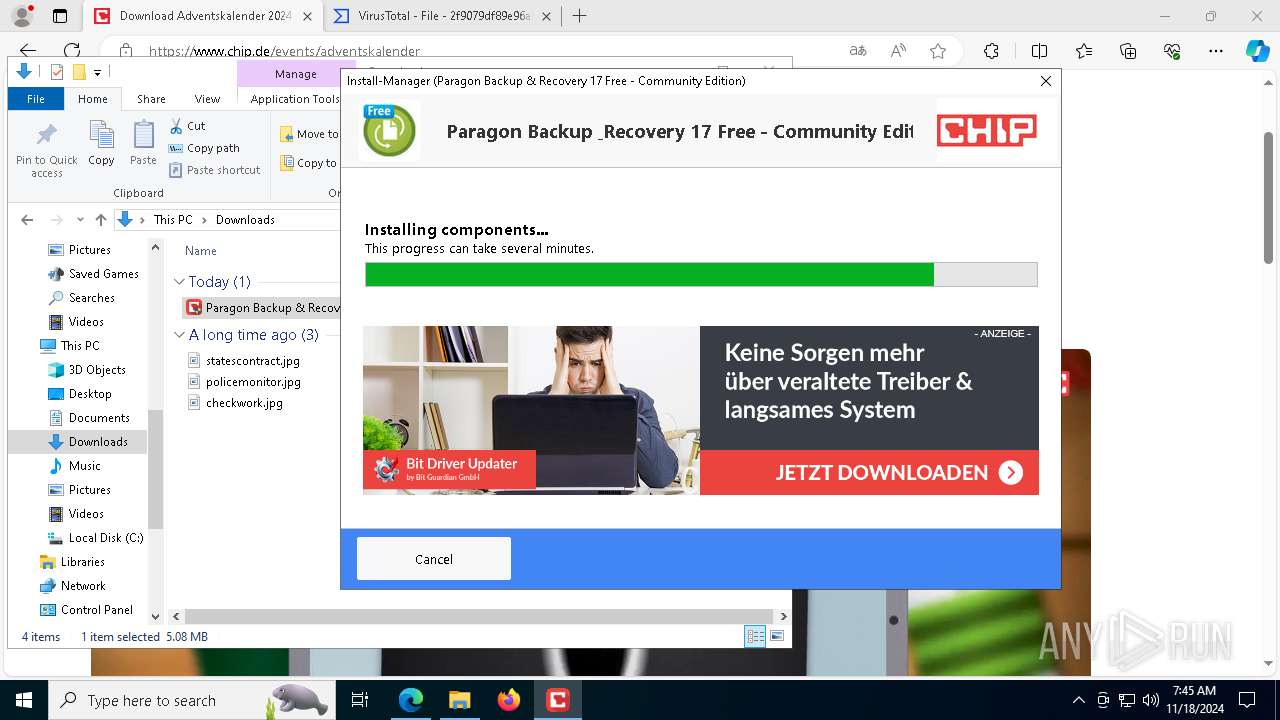This screenshot has width=1280, height=720.
Task: Close the Install-Manager dialog
Action: 1046,81
